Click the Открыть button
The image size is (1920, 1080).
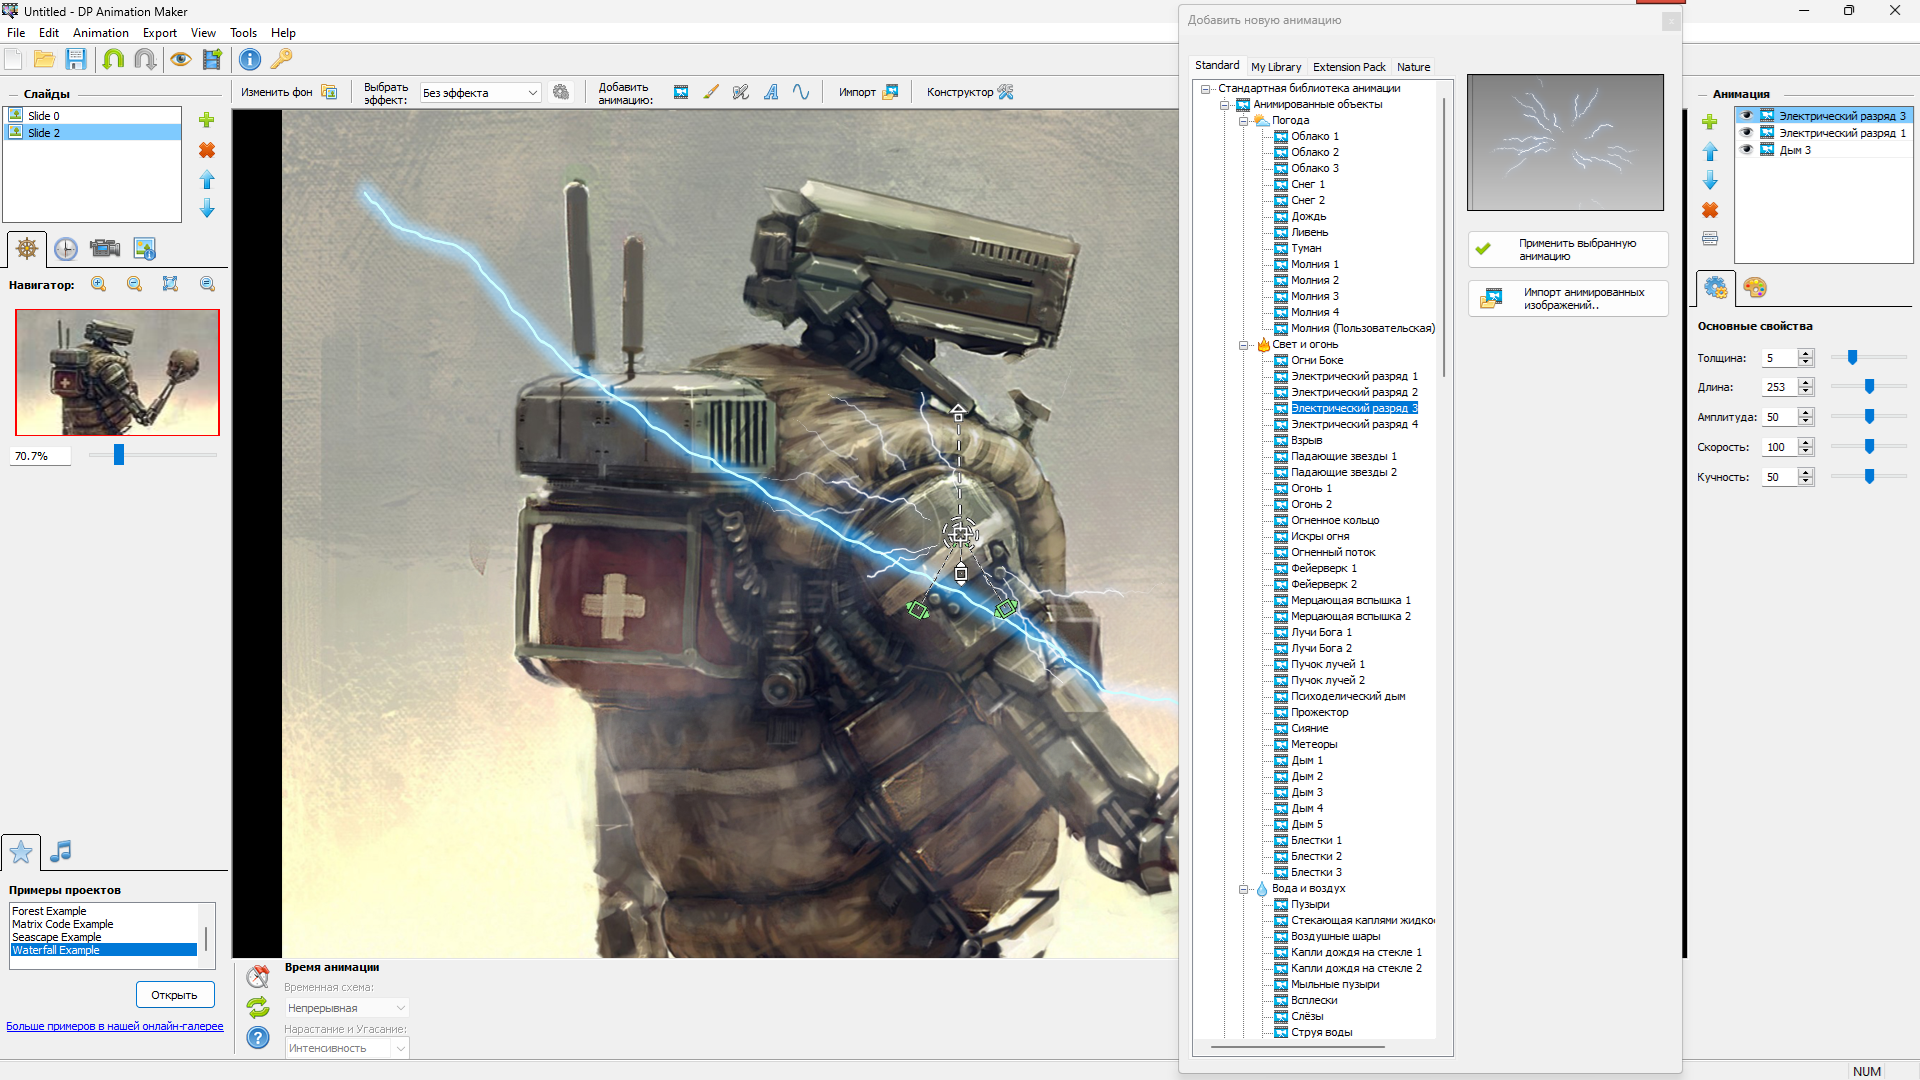pyautogui.click(x=175, y=995)
